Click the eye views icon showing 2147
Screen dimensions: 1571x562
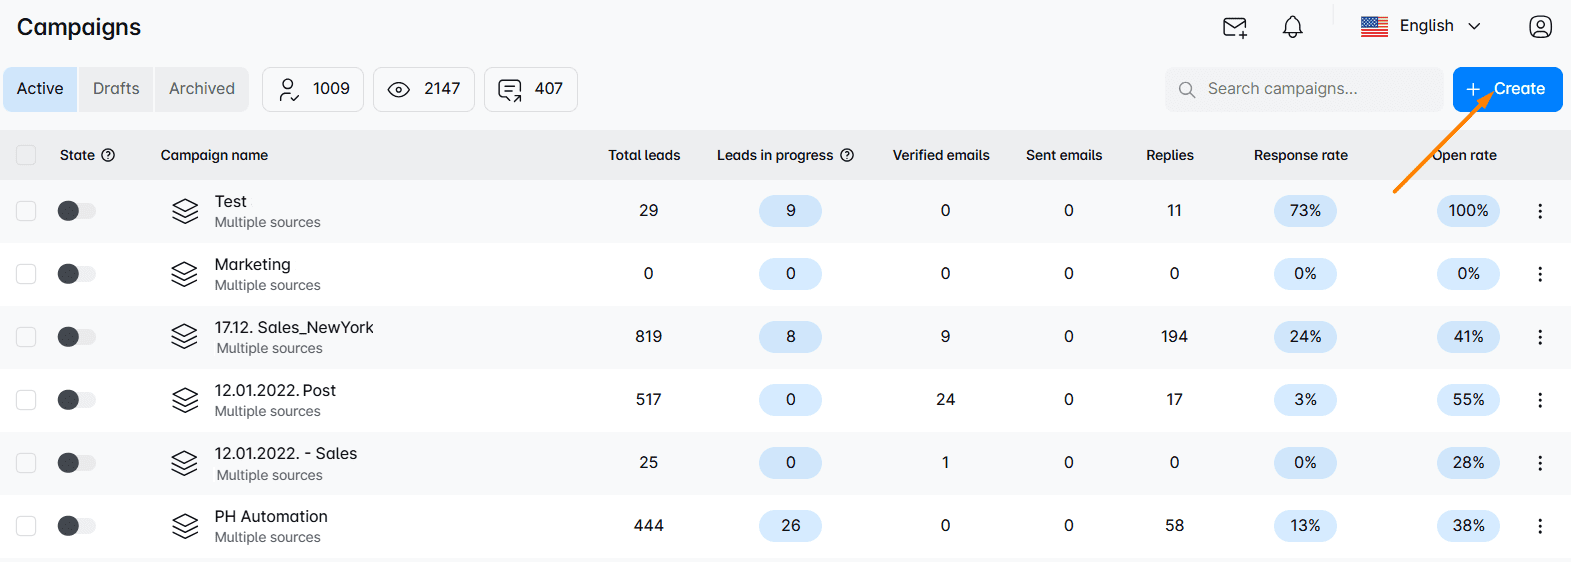pos(399,89)
